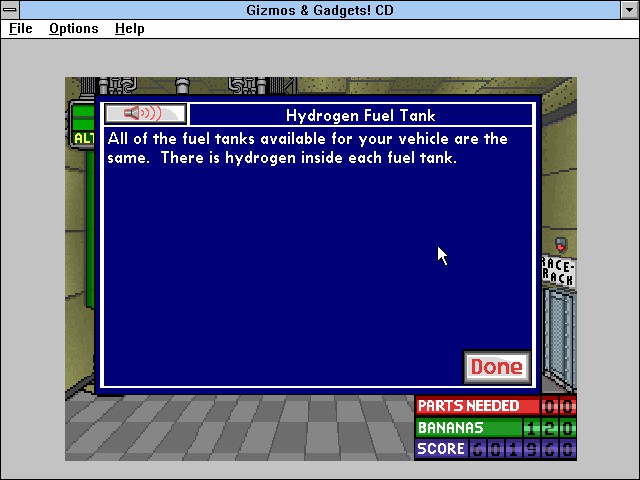Open the window control menu box
This screenshot has width=640, height=480.
click(10, 10)
